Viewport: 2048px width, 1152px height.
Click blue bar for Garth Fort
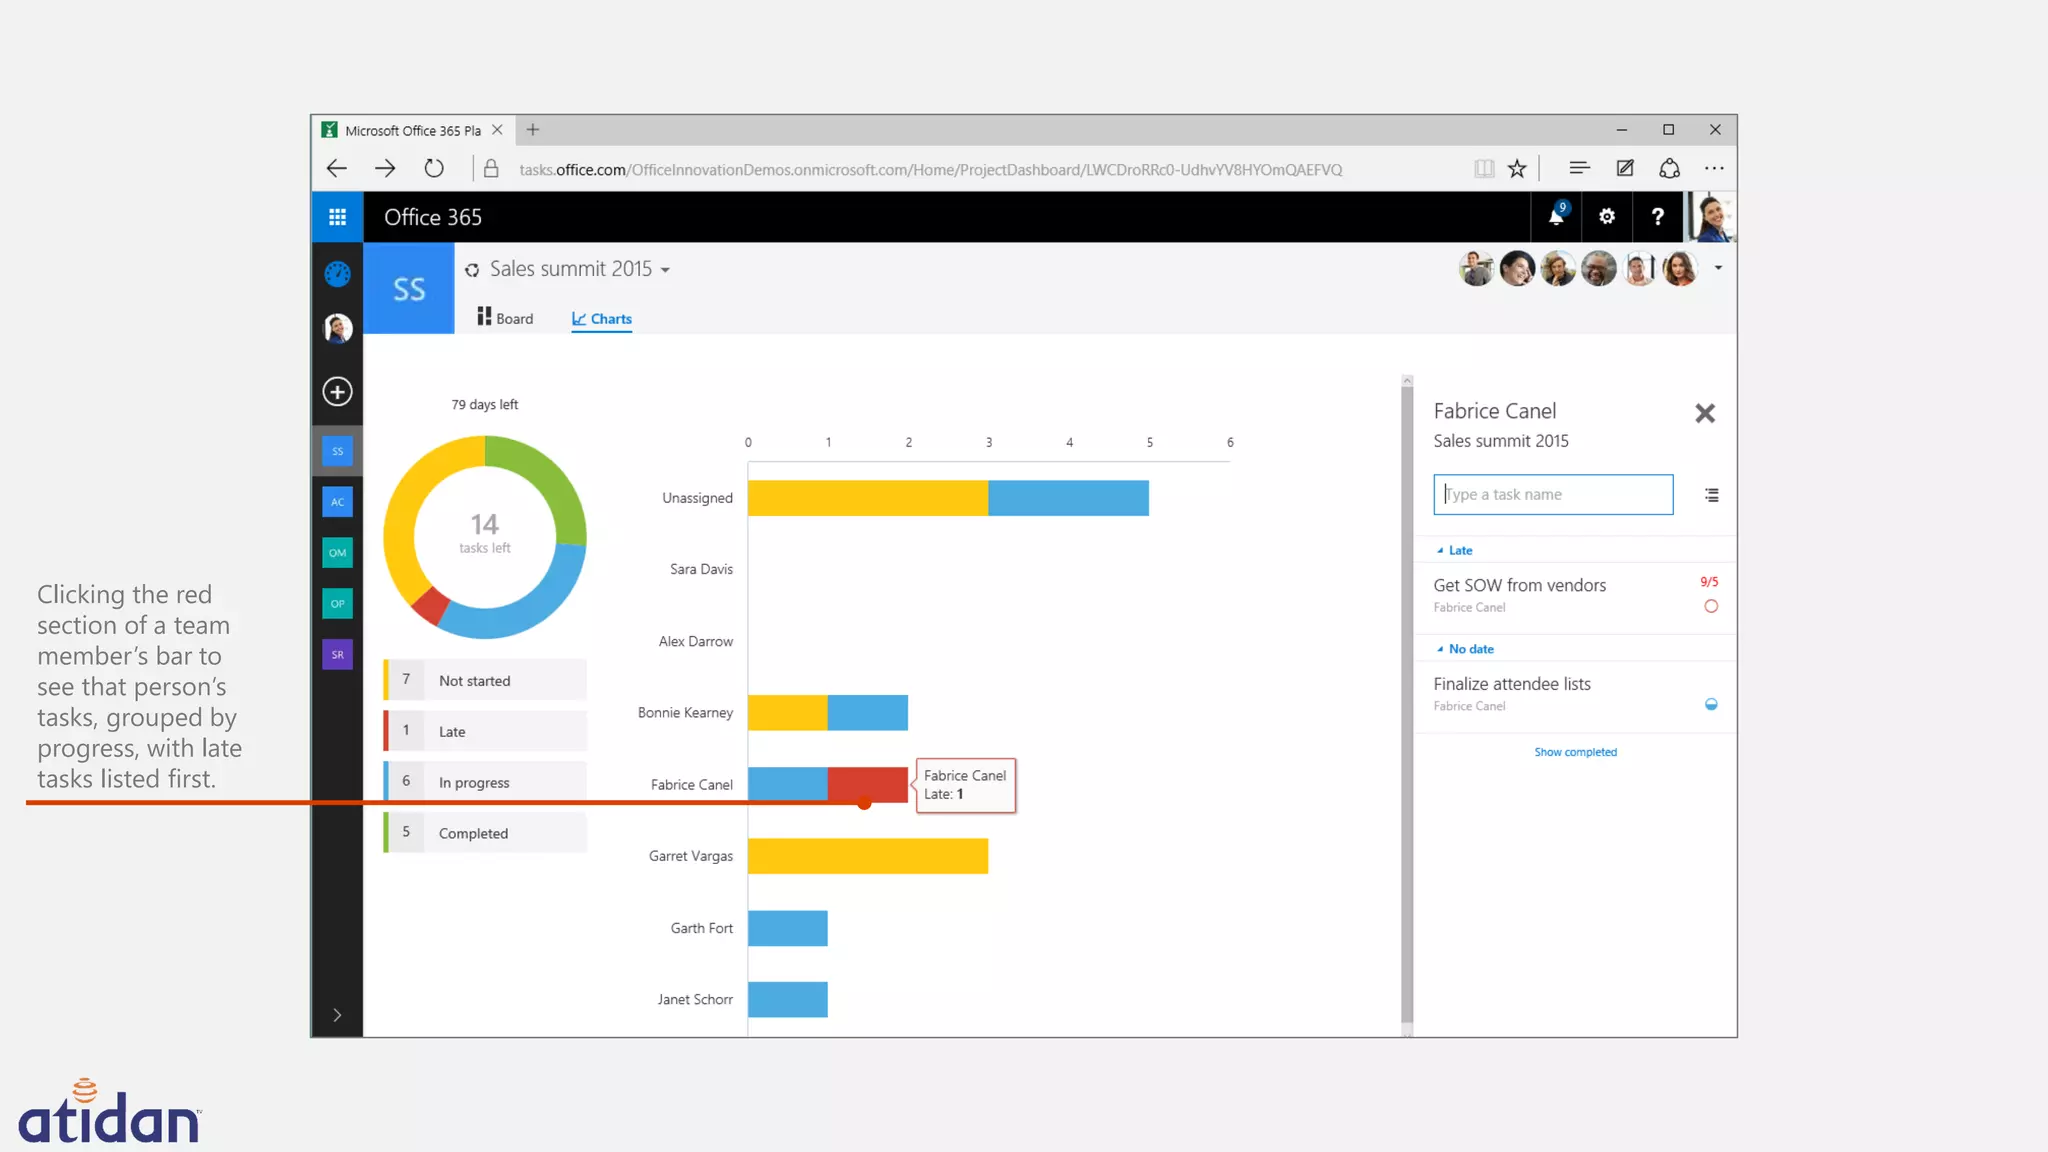tap(788, 928)
